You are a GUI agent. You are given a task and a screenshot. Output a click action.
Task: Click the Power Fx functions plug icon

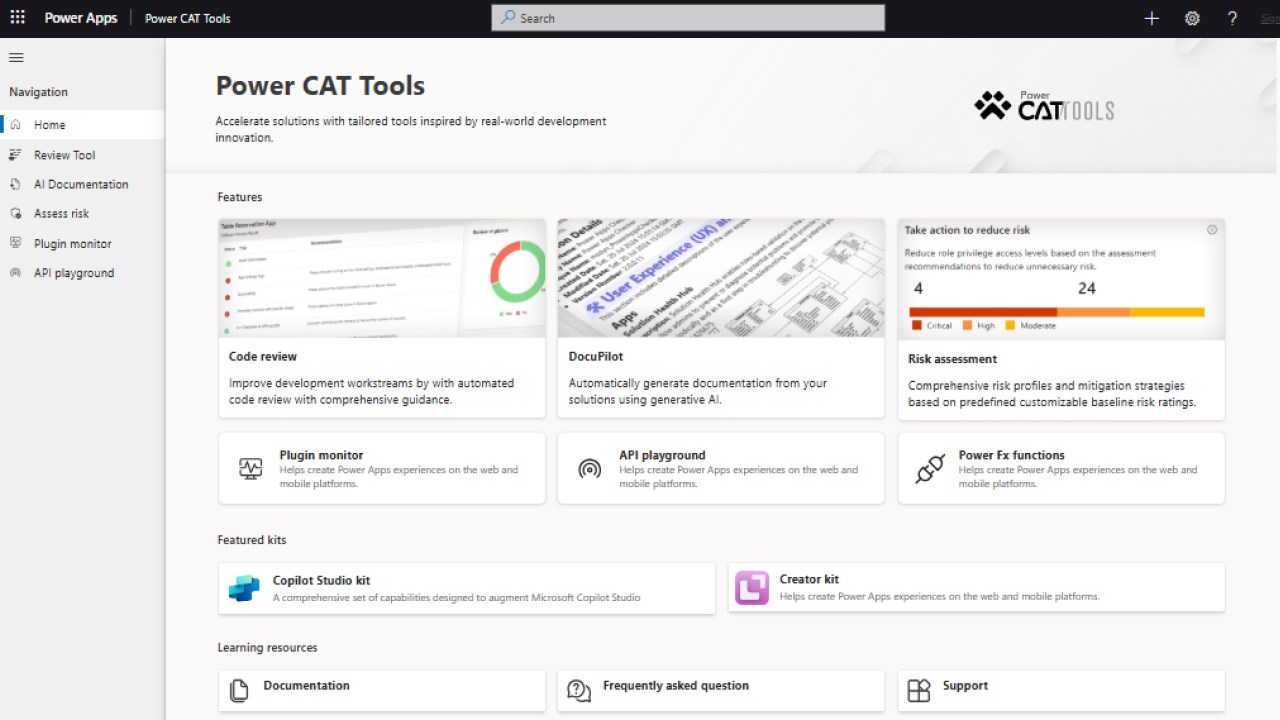pos(930,468)
